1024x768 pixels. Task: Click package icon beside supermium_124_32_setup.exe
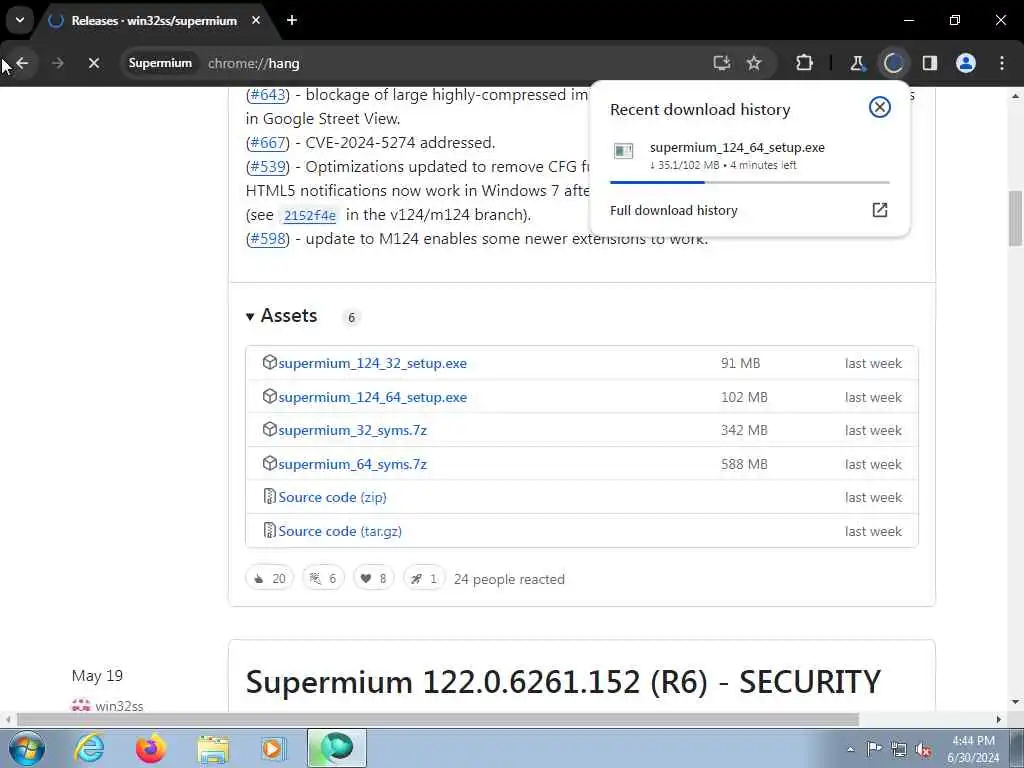(x=269, y=362)
